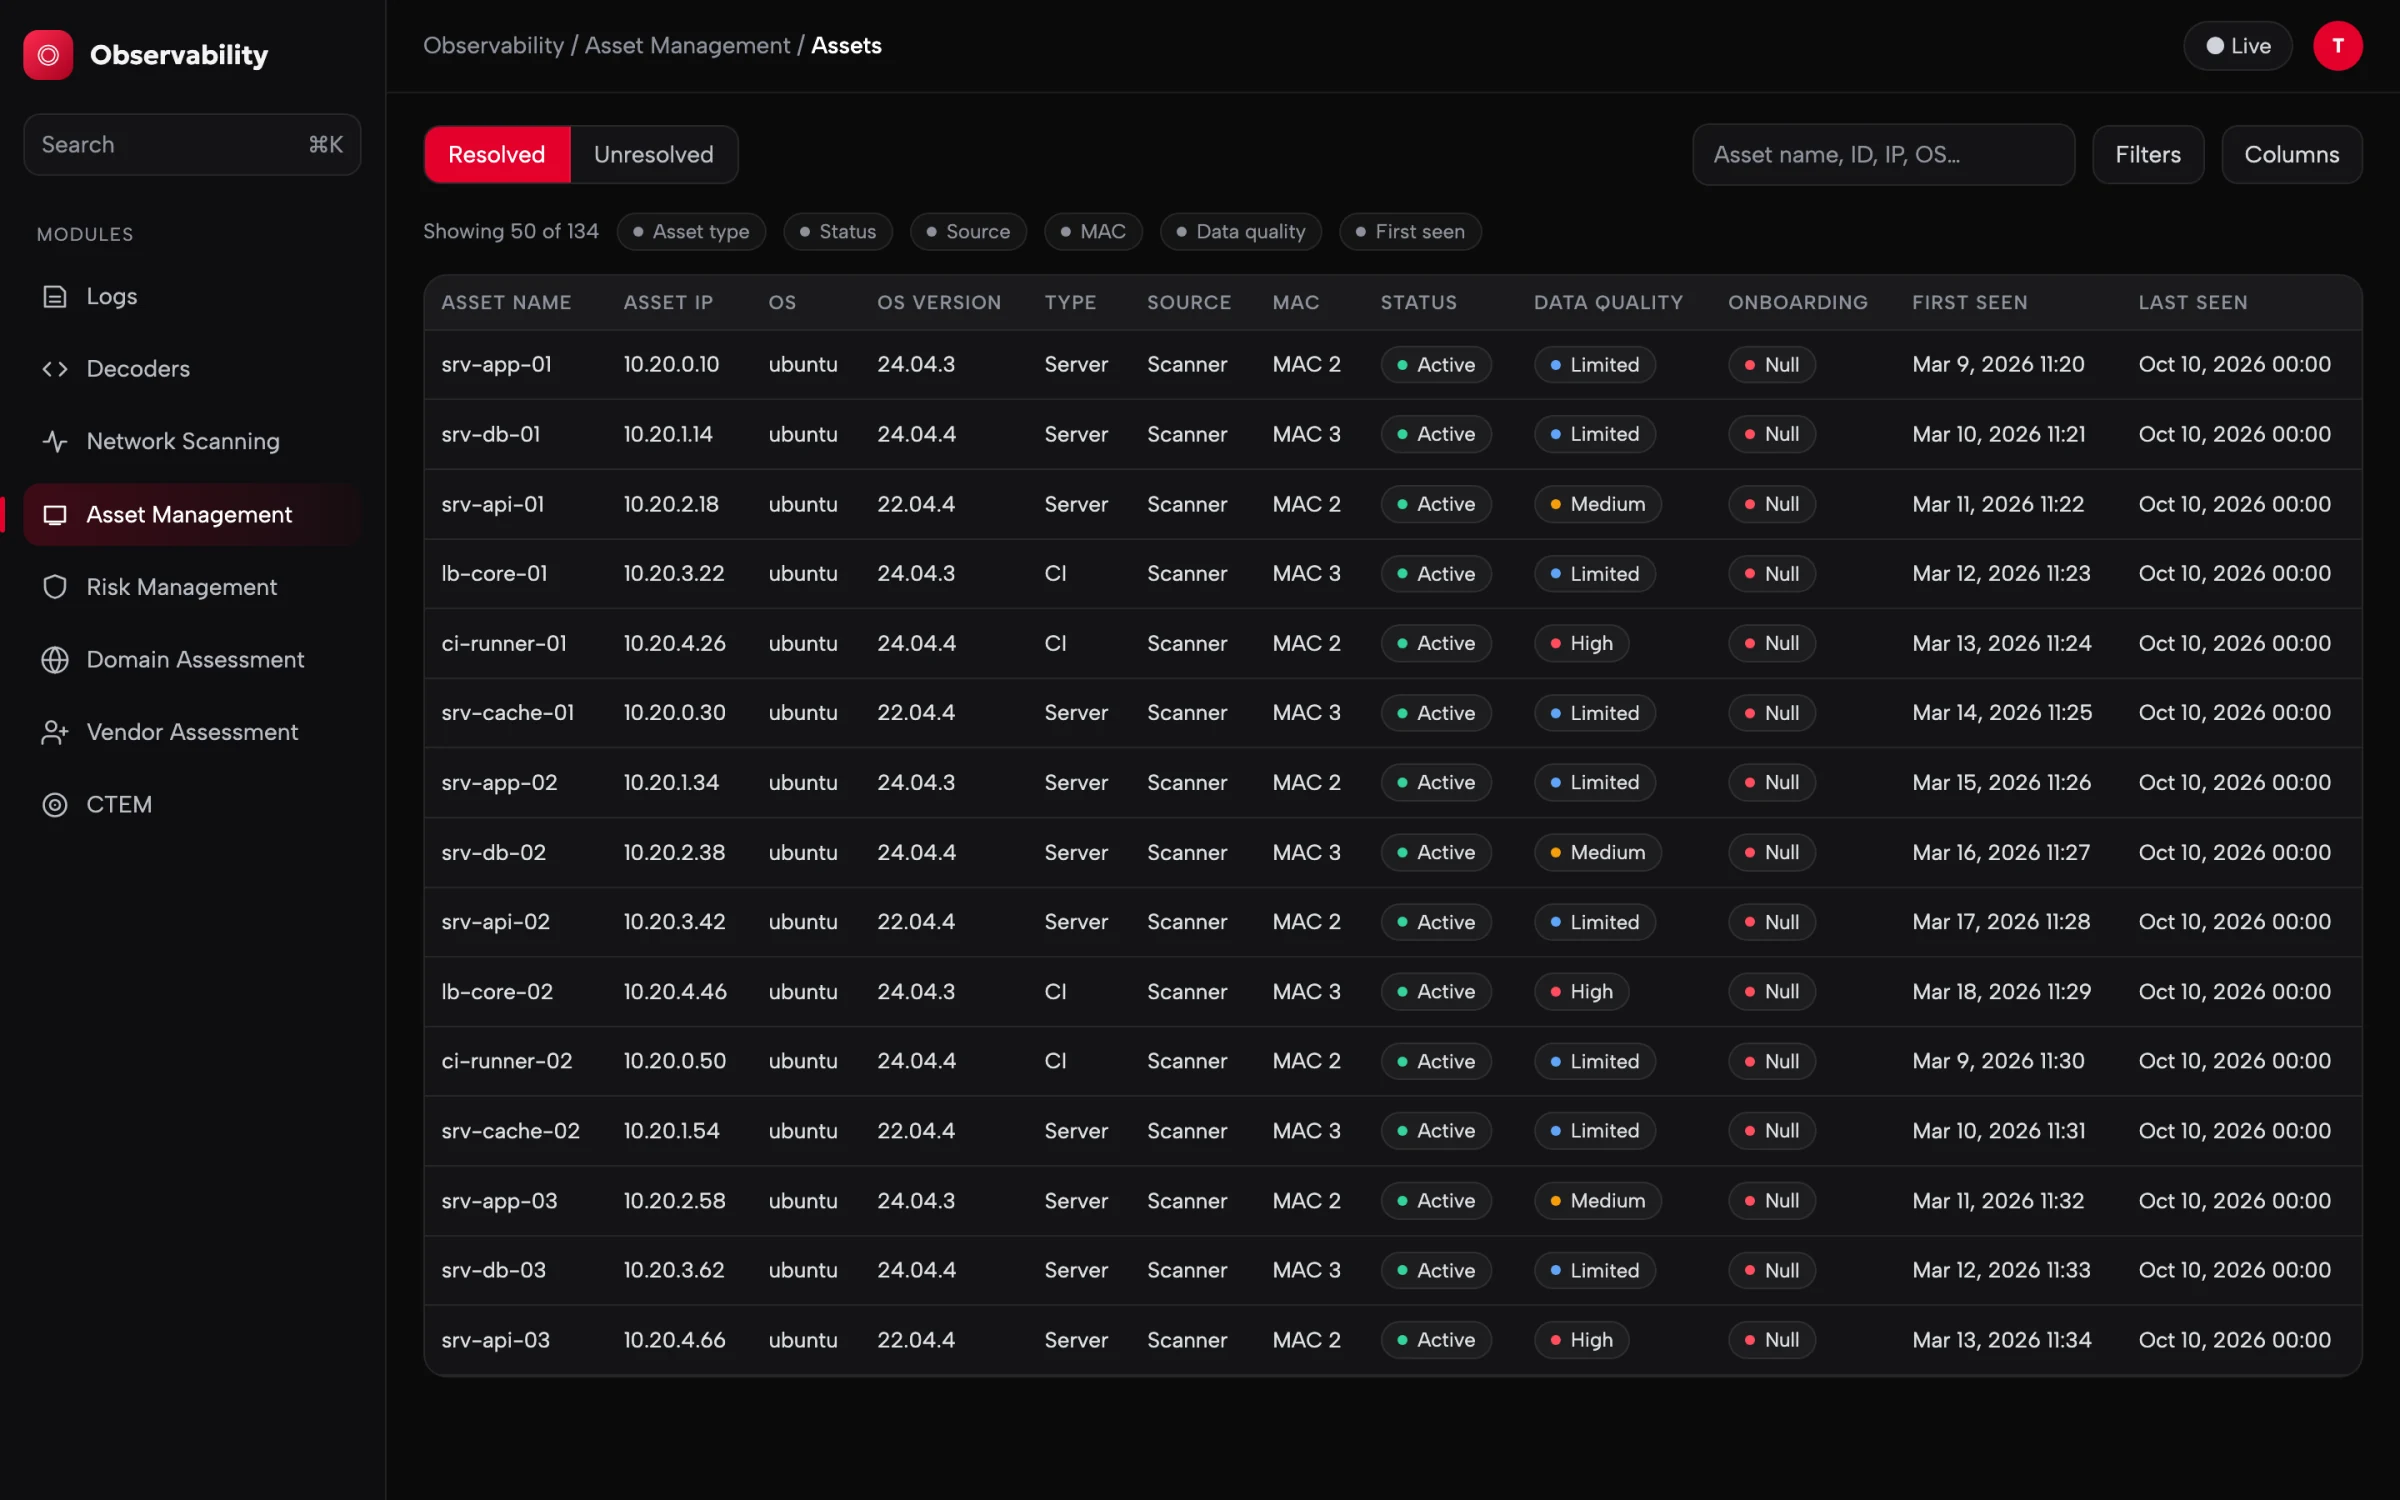Viewport: 2400px width, 1500px height.
Task: Click the High badge for ci-runner-01
Action: [x=1581, y=644]
